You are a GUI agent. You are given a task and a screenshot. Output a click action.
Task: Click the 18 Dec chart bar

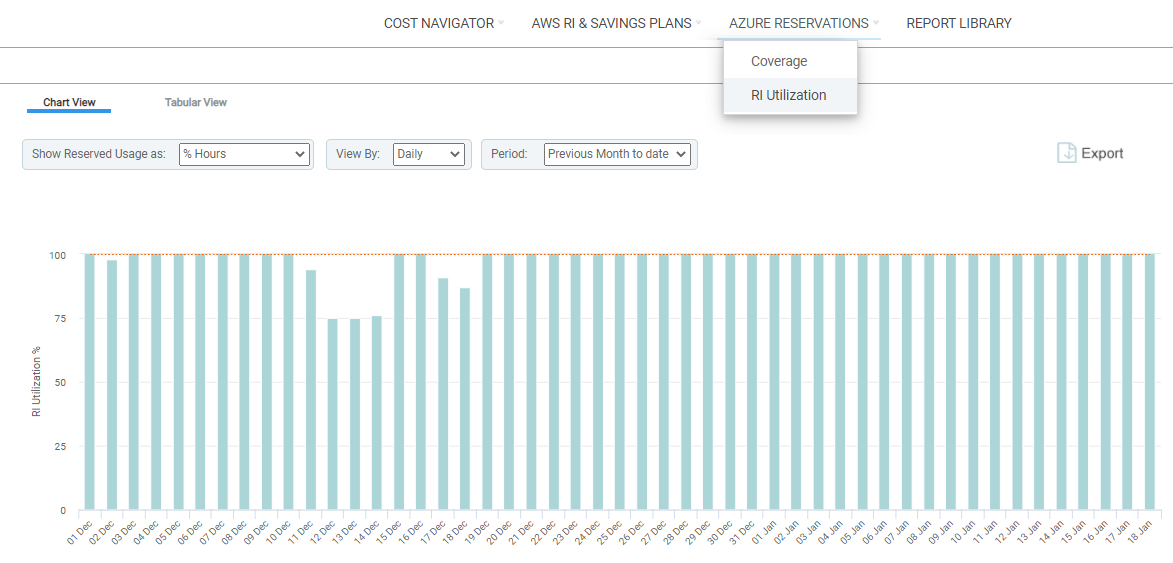tap(465, 398)
